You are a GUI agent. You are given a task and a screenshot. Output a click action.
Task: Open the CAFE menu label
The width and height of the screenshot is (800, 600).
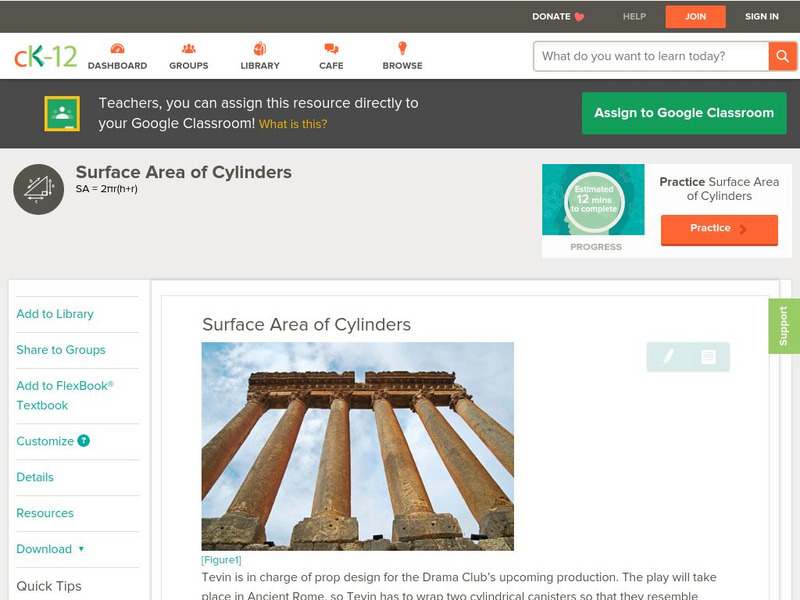tap(331, 66)
